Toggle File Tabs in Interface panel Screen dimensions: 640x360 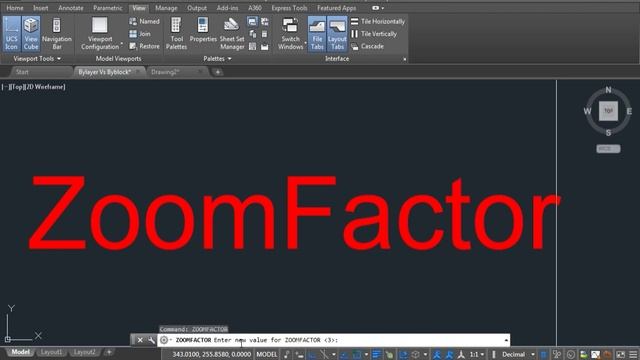tap(317, 34)
